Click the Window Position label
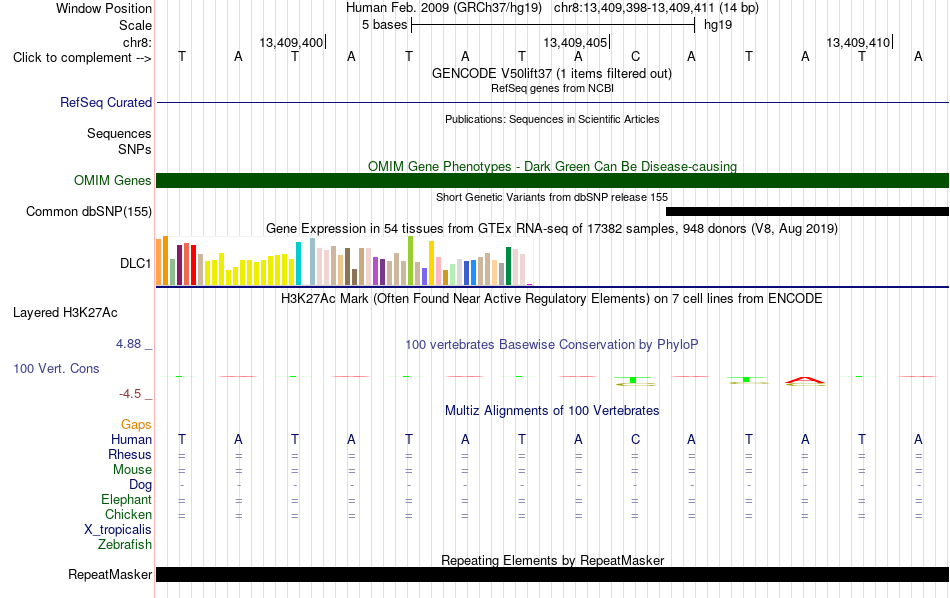Screen dimensions: 950x598 104,8
